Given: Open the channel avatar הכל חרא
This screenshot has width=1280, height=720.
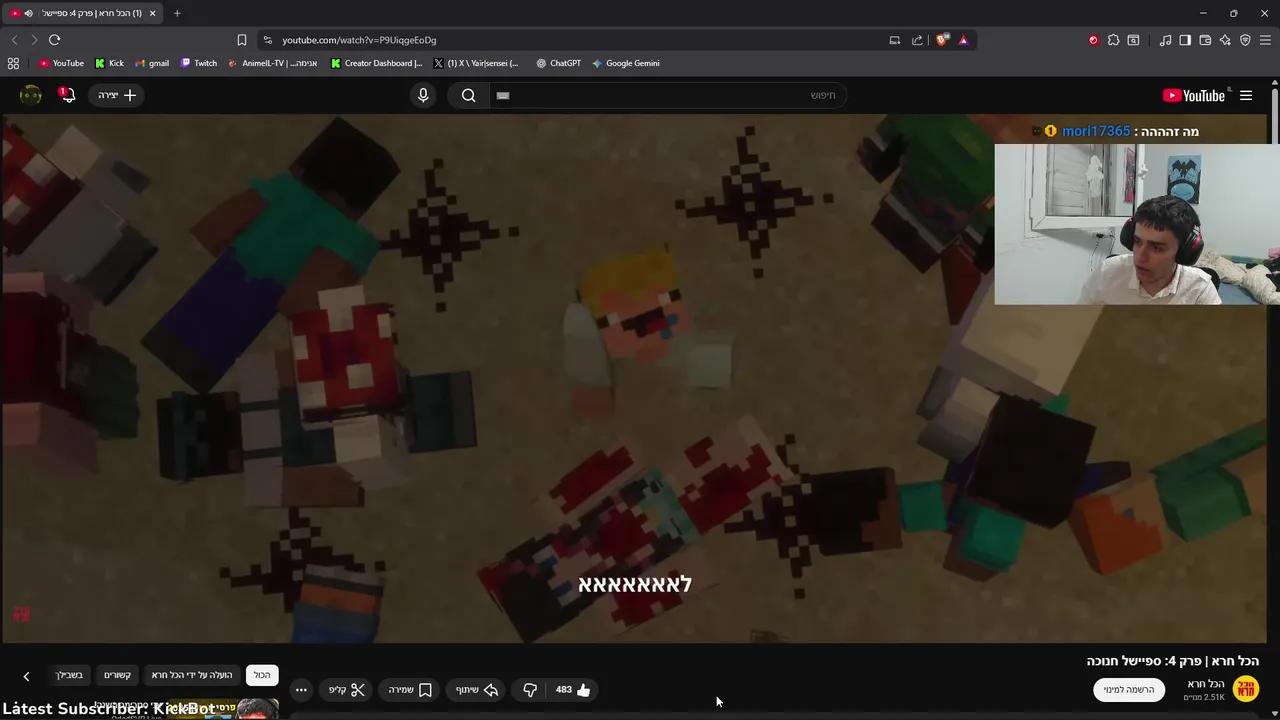Looking at the screenshot, I should [1245, 689].
